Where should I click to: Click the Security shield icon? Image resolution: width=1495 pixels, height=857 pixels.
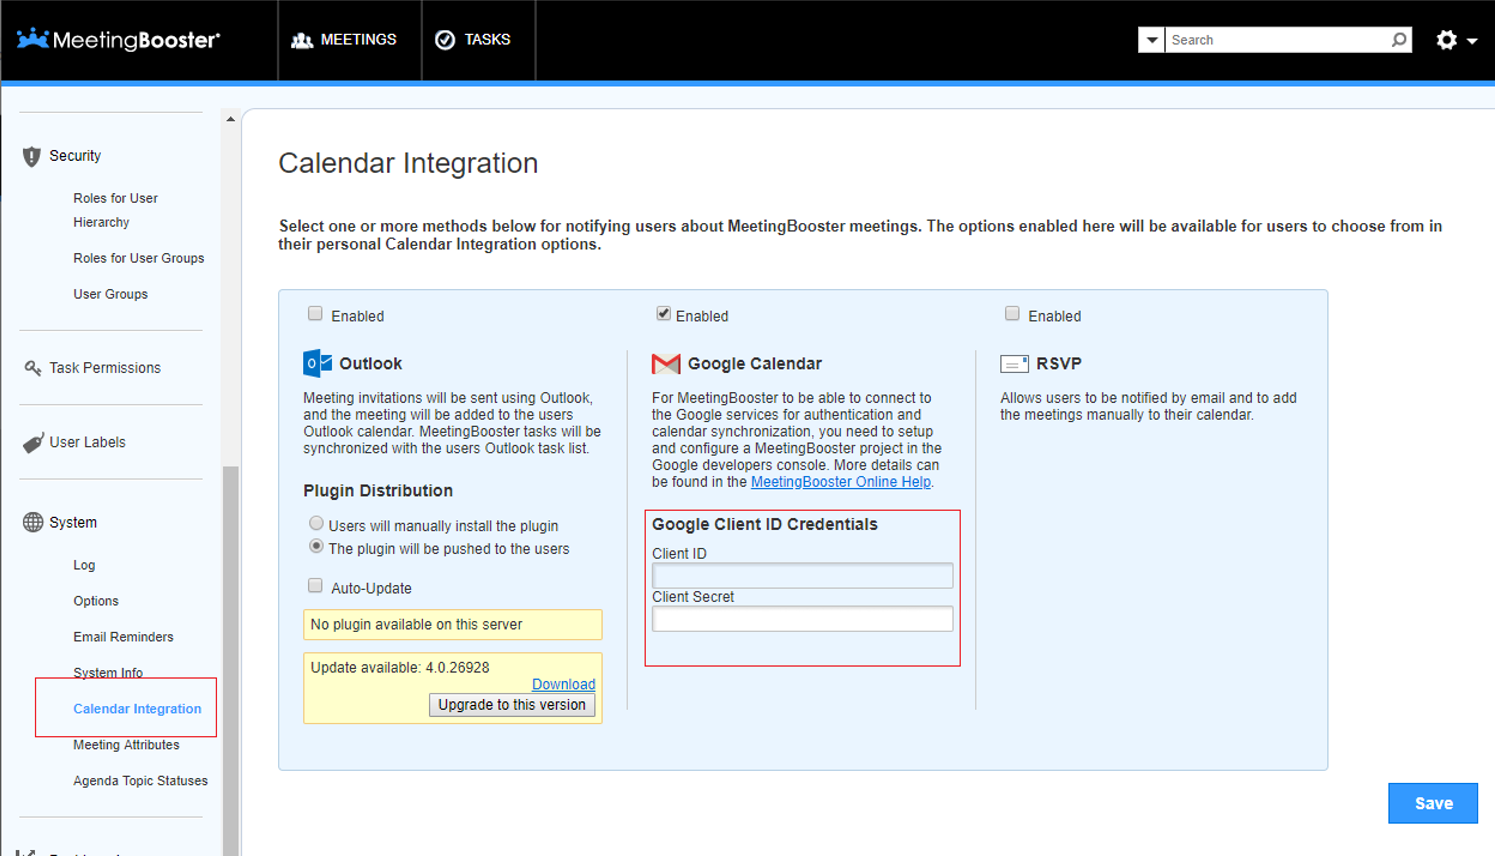(30, 155)
